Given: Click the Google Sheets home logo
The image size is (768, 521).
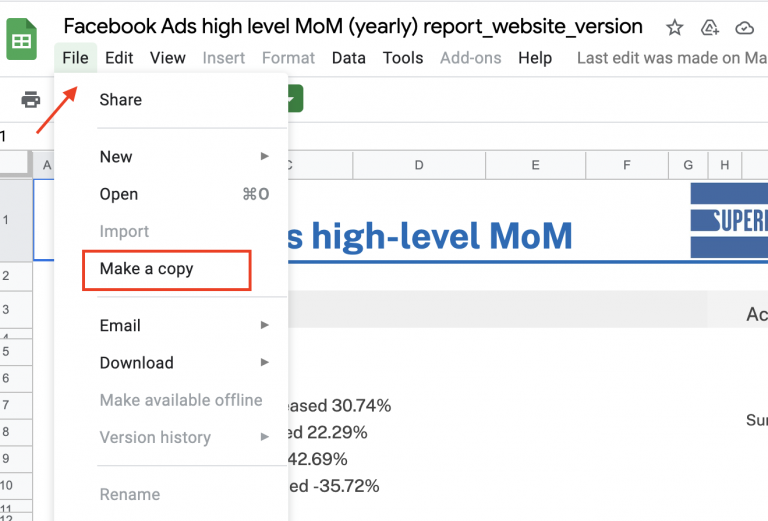Looking at the screenshot, I should (22, 43).
